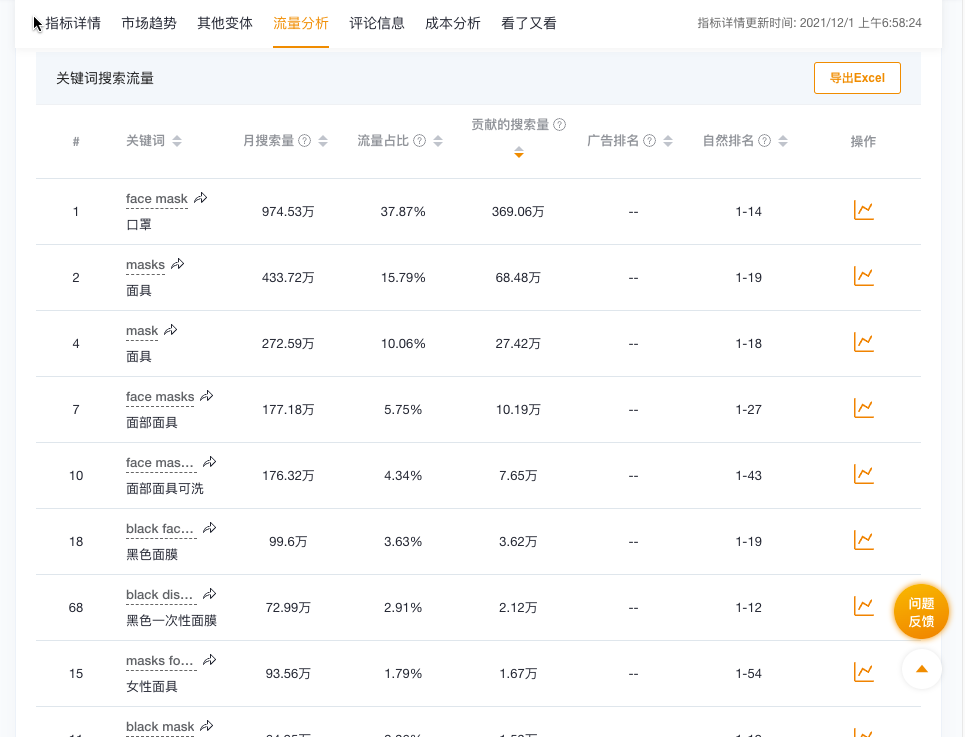
Task: Click the trend chart icon in the masks row
Action: tap(863, 275)
